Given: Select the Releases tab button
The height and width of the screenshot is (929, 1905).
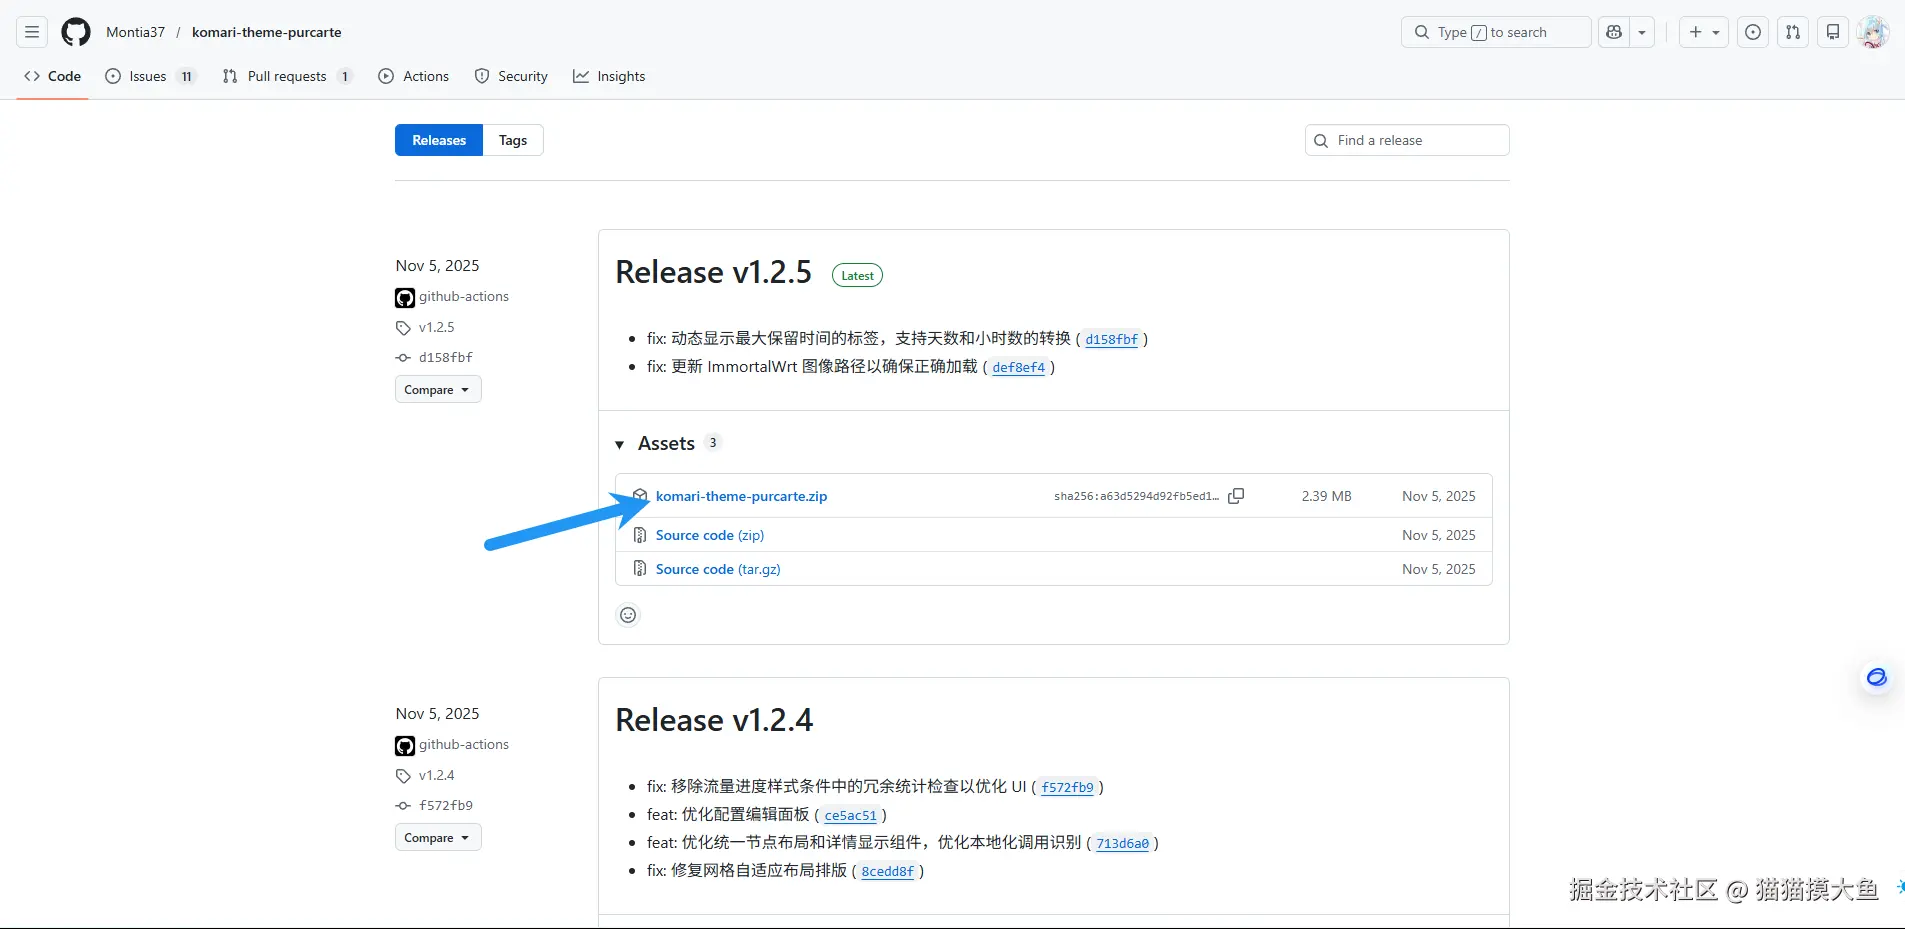Looking at the screenshot, I should tap(439, 140).
